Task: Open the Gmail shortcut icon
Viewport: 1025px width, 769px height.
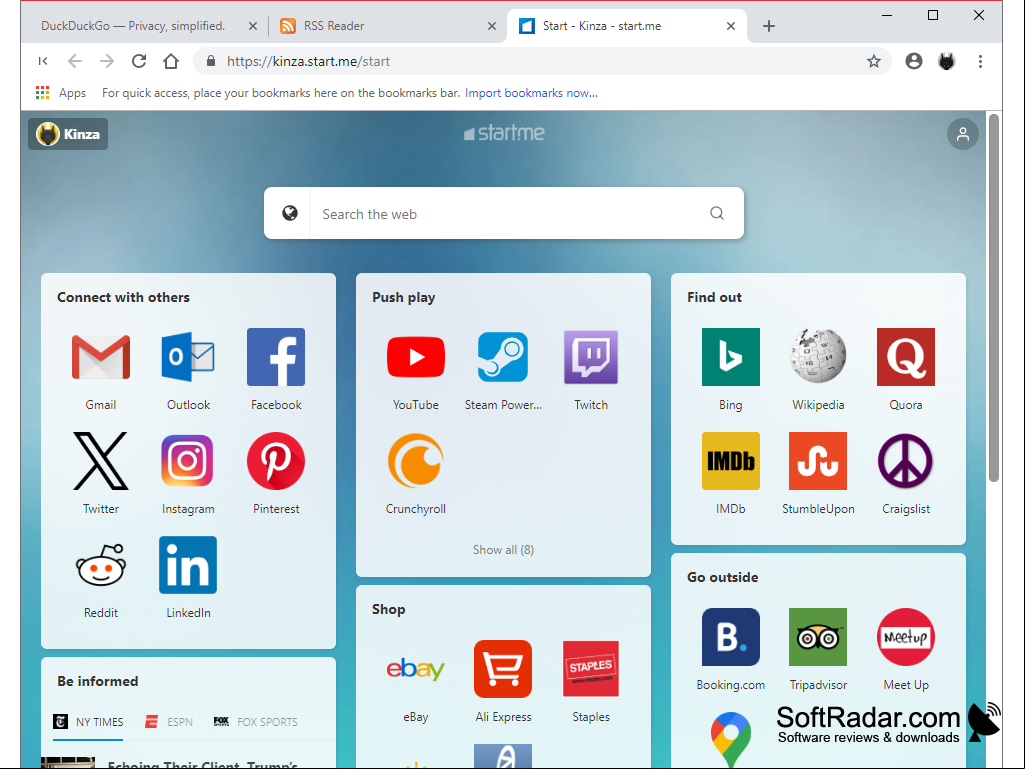Action: coord(101,357)
